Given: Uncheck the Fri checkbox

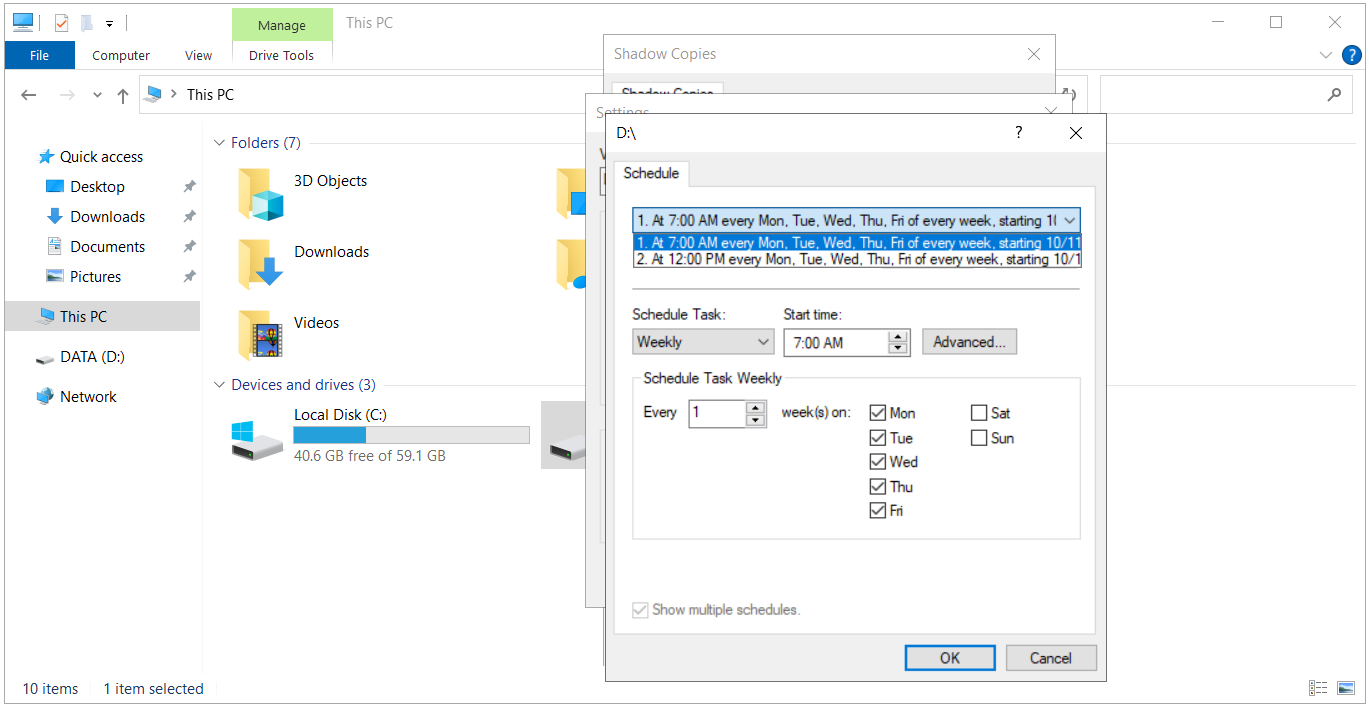Looking at the screenshot, I should [878, 511].
